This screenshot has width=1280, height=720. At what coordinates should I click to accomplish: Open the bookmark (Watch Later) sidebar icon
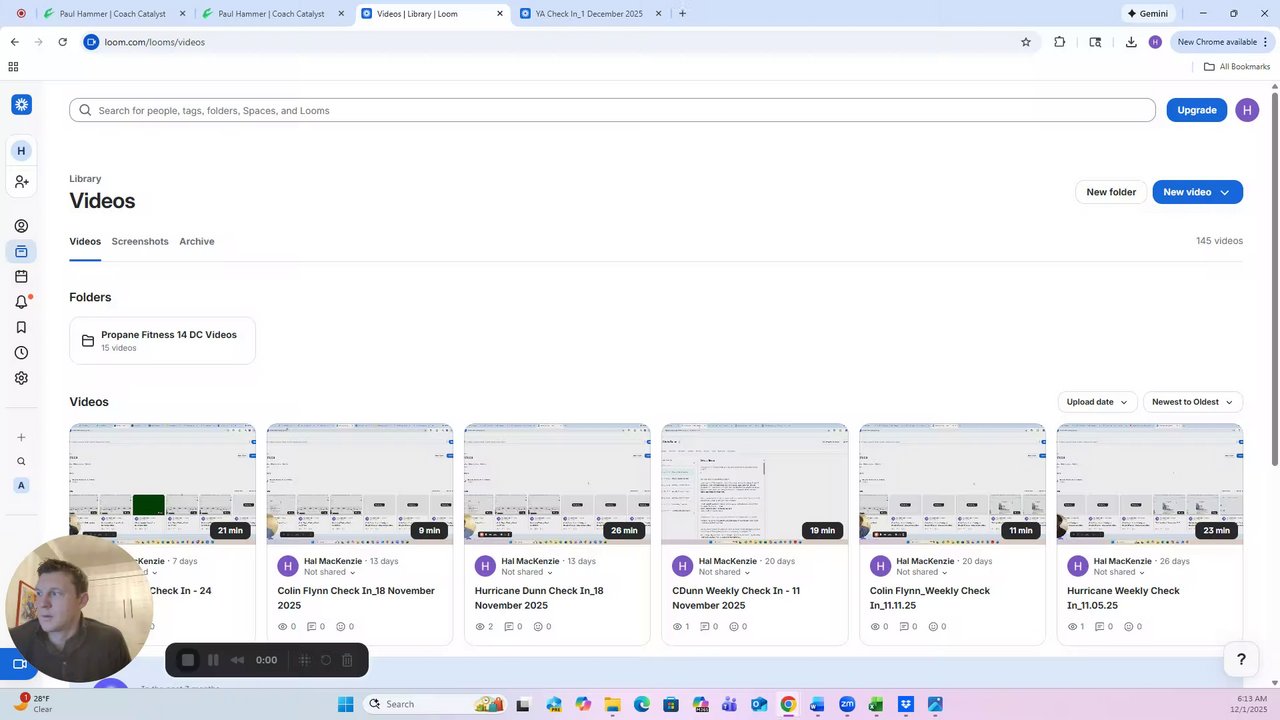(21, 327)
